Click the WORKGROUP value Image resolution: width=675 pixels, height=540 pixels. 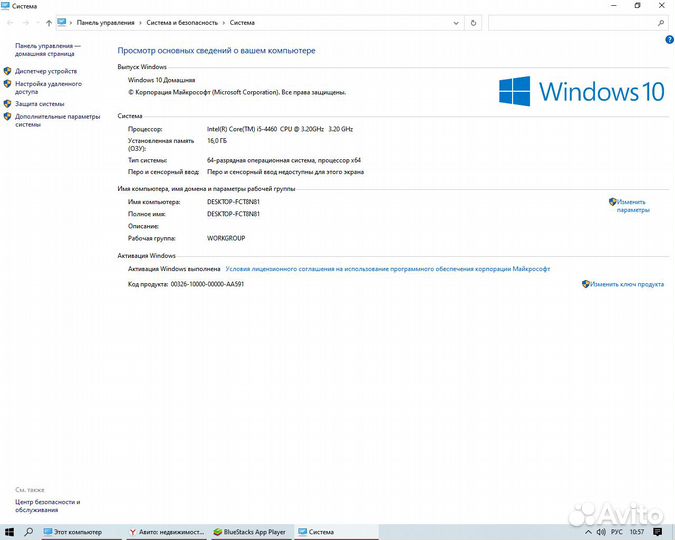(x=226, y=238)
